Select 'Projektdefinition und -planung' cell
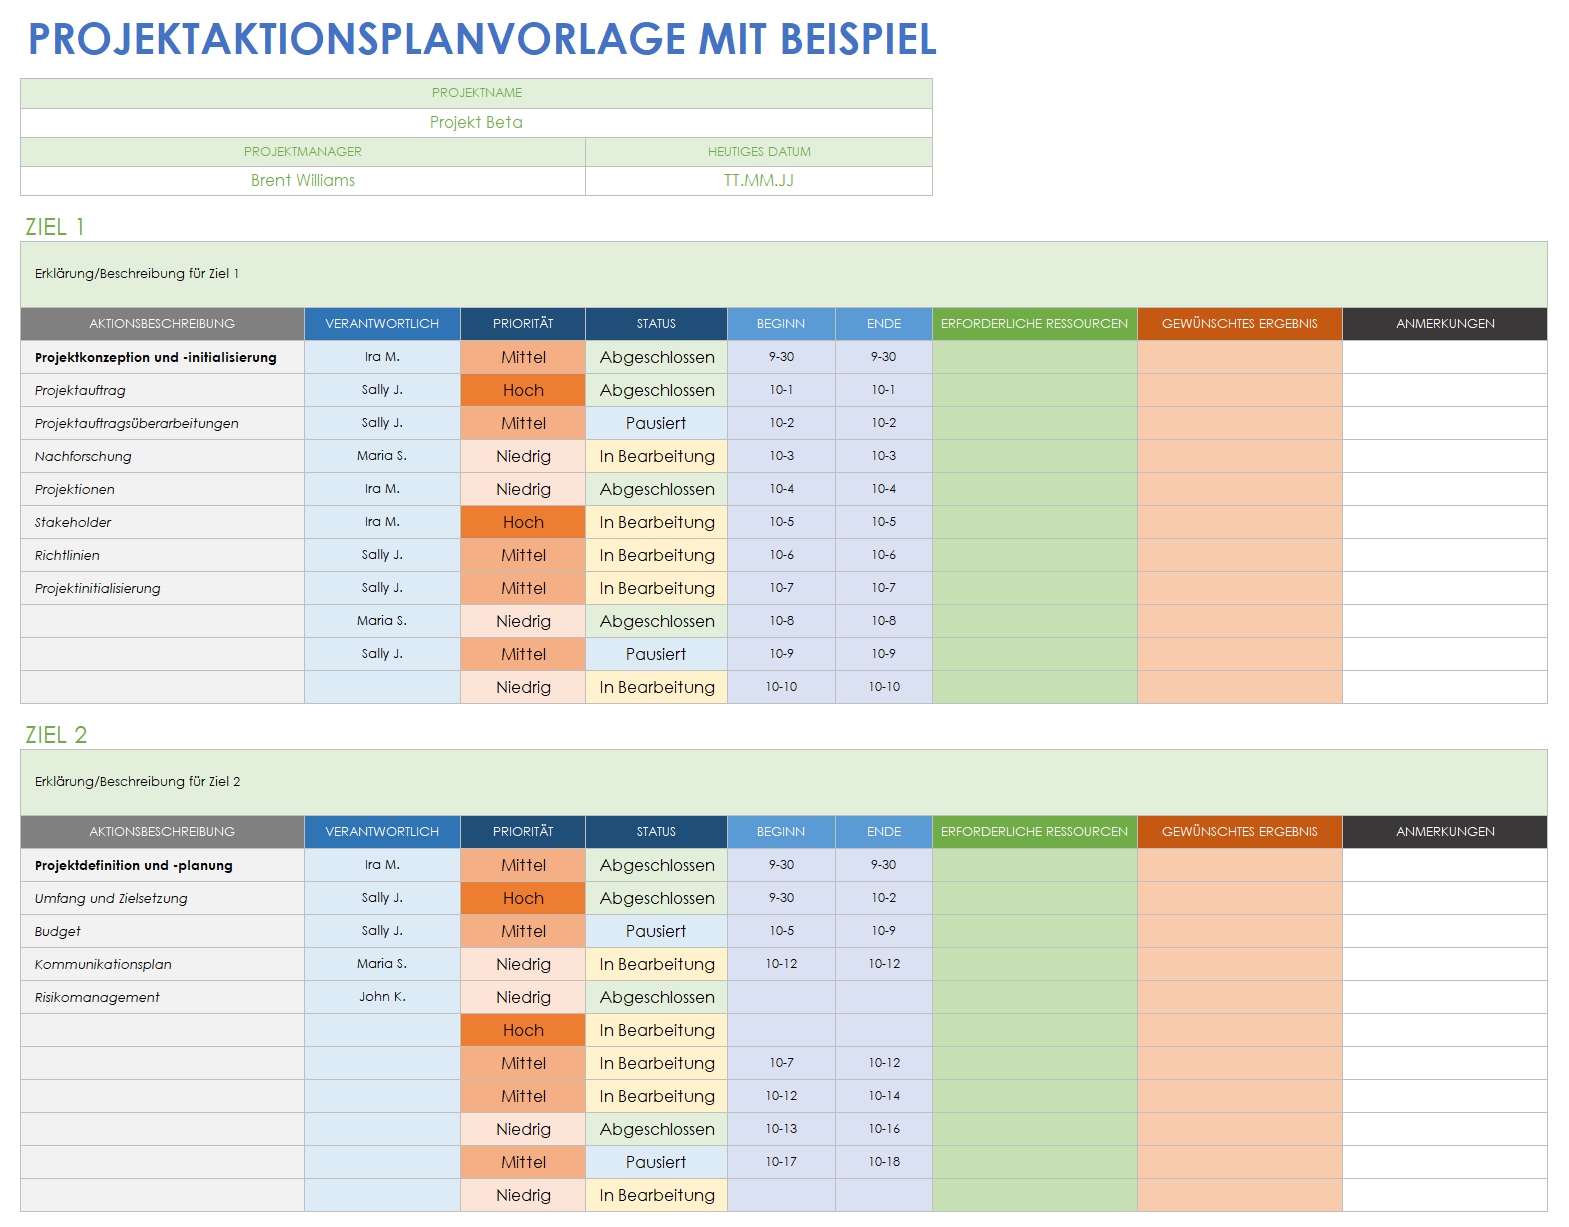 point(162,865)
